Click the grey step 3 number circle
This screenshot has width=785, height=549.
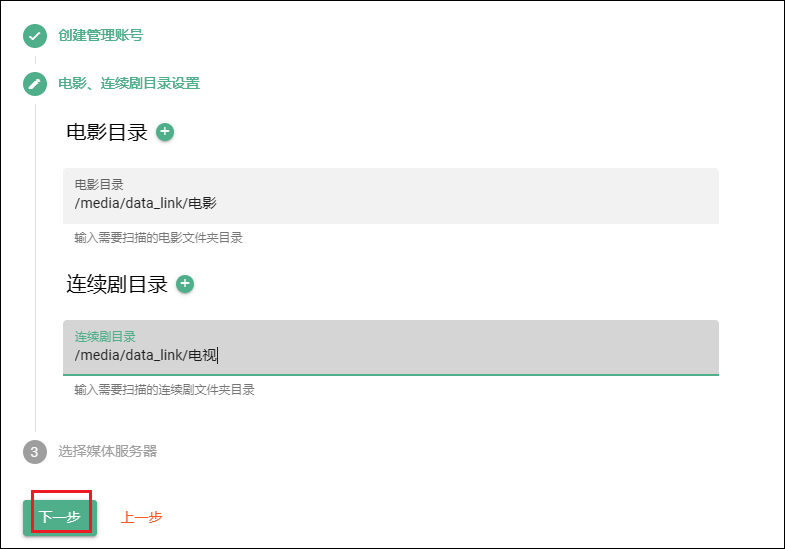(x=35, y=452)
